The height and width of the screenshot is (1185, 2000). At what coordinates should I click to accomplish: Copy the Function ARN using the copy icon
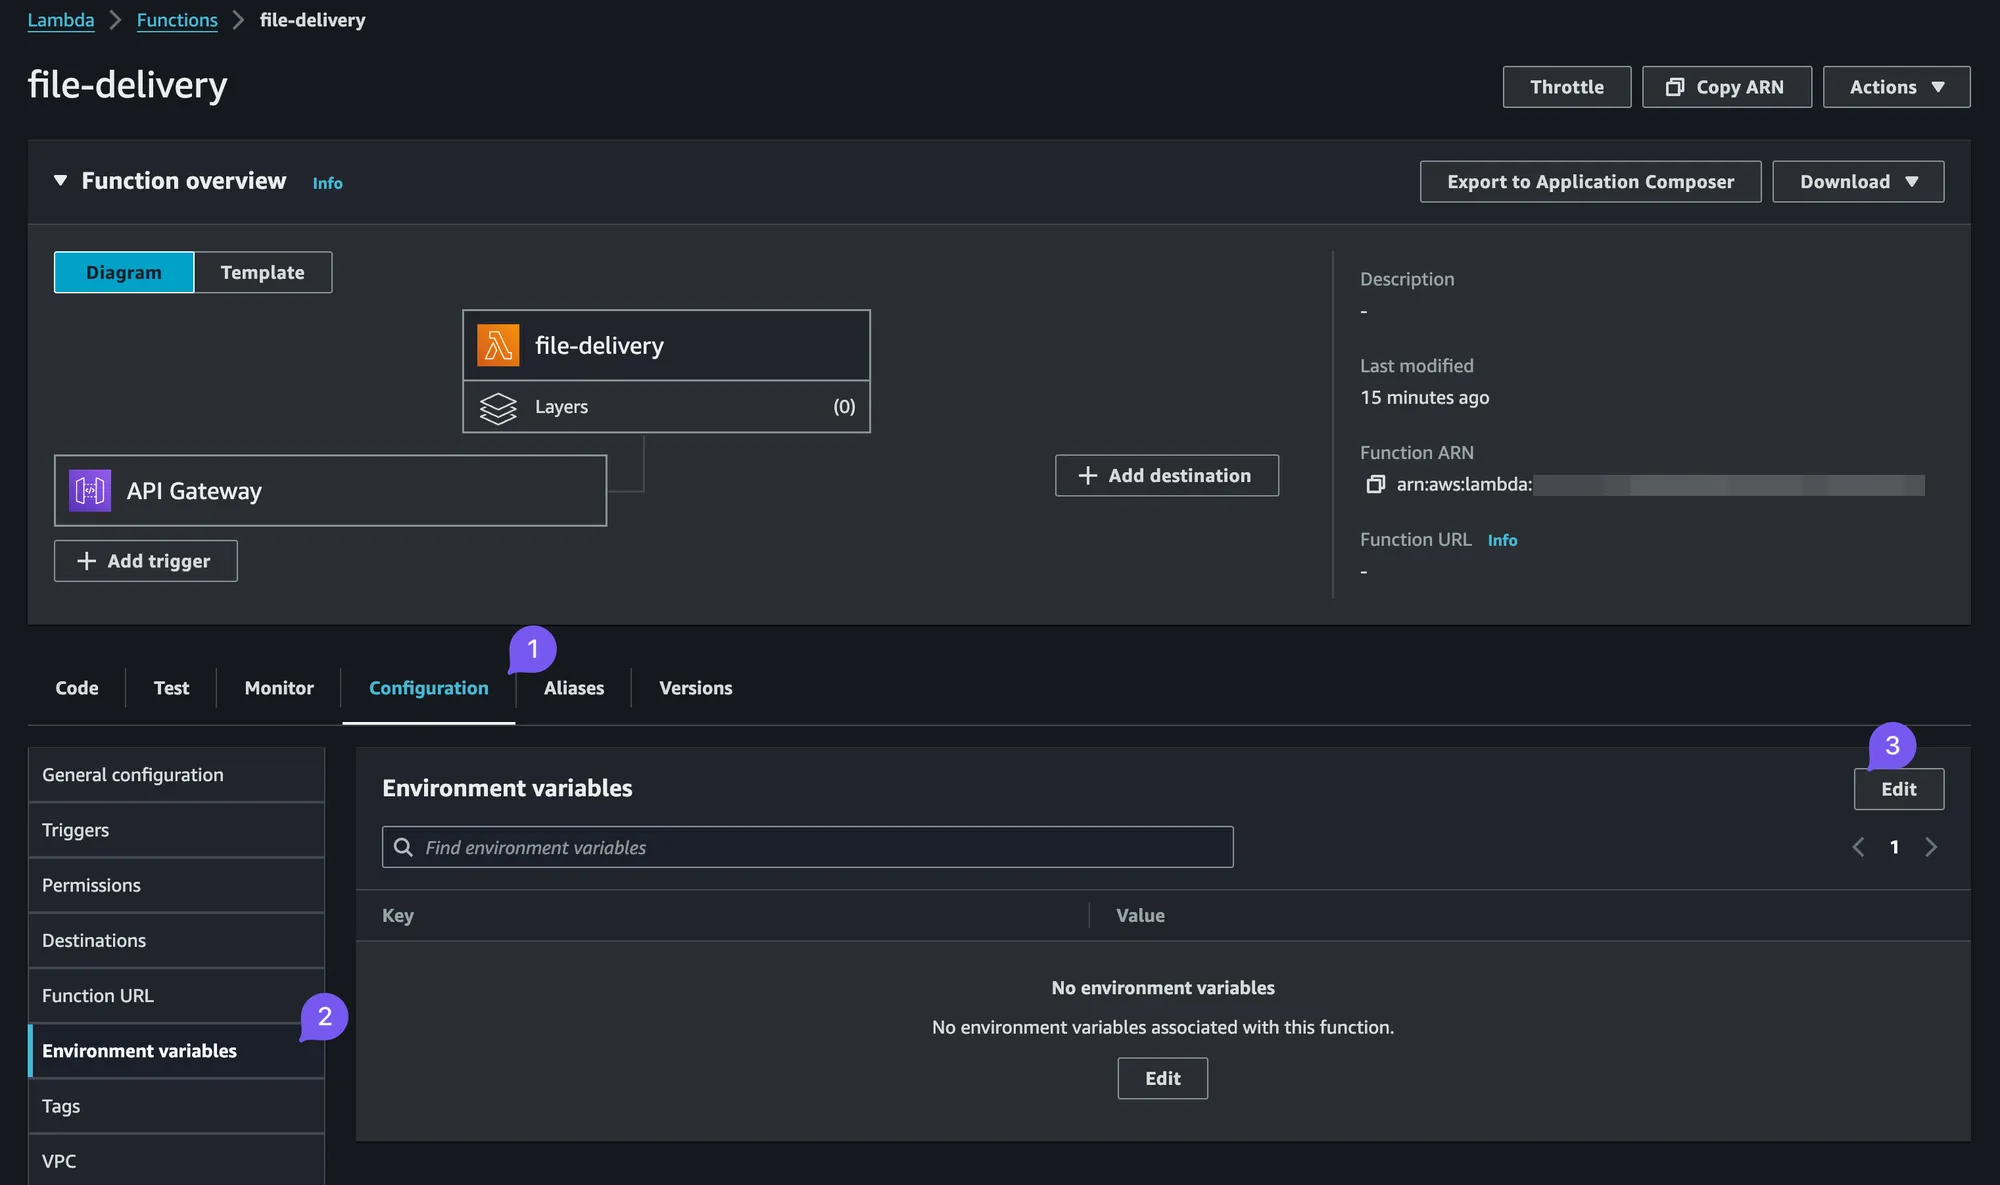click(x=1376, y=485)
